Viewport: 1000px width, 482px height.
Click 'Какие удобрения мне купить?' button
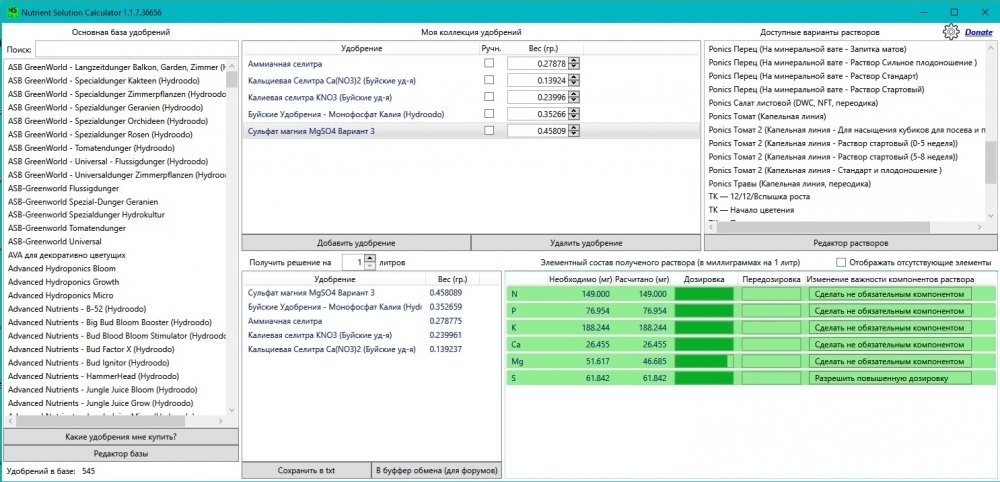[121, 437]
